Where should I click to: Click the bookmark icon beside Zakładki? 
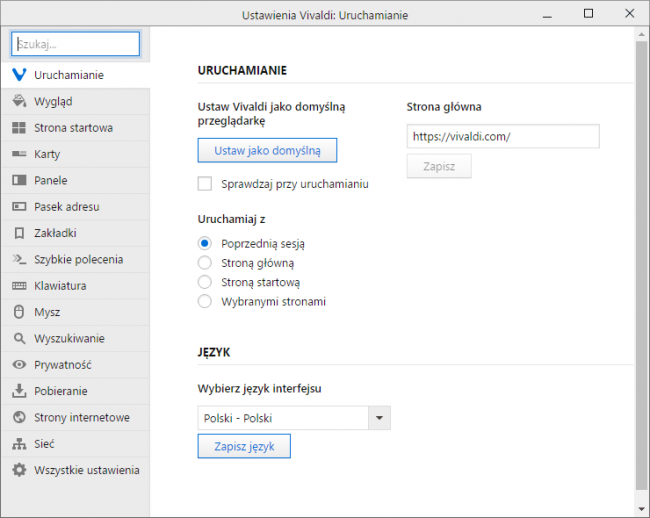(x=19, y=233)
